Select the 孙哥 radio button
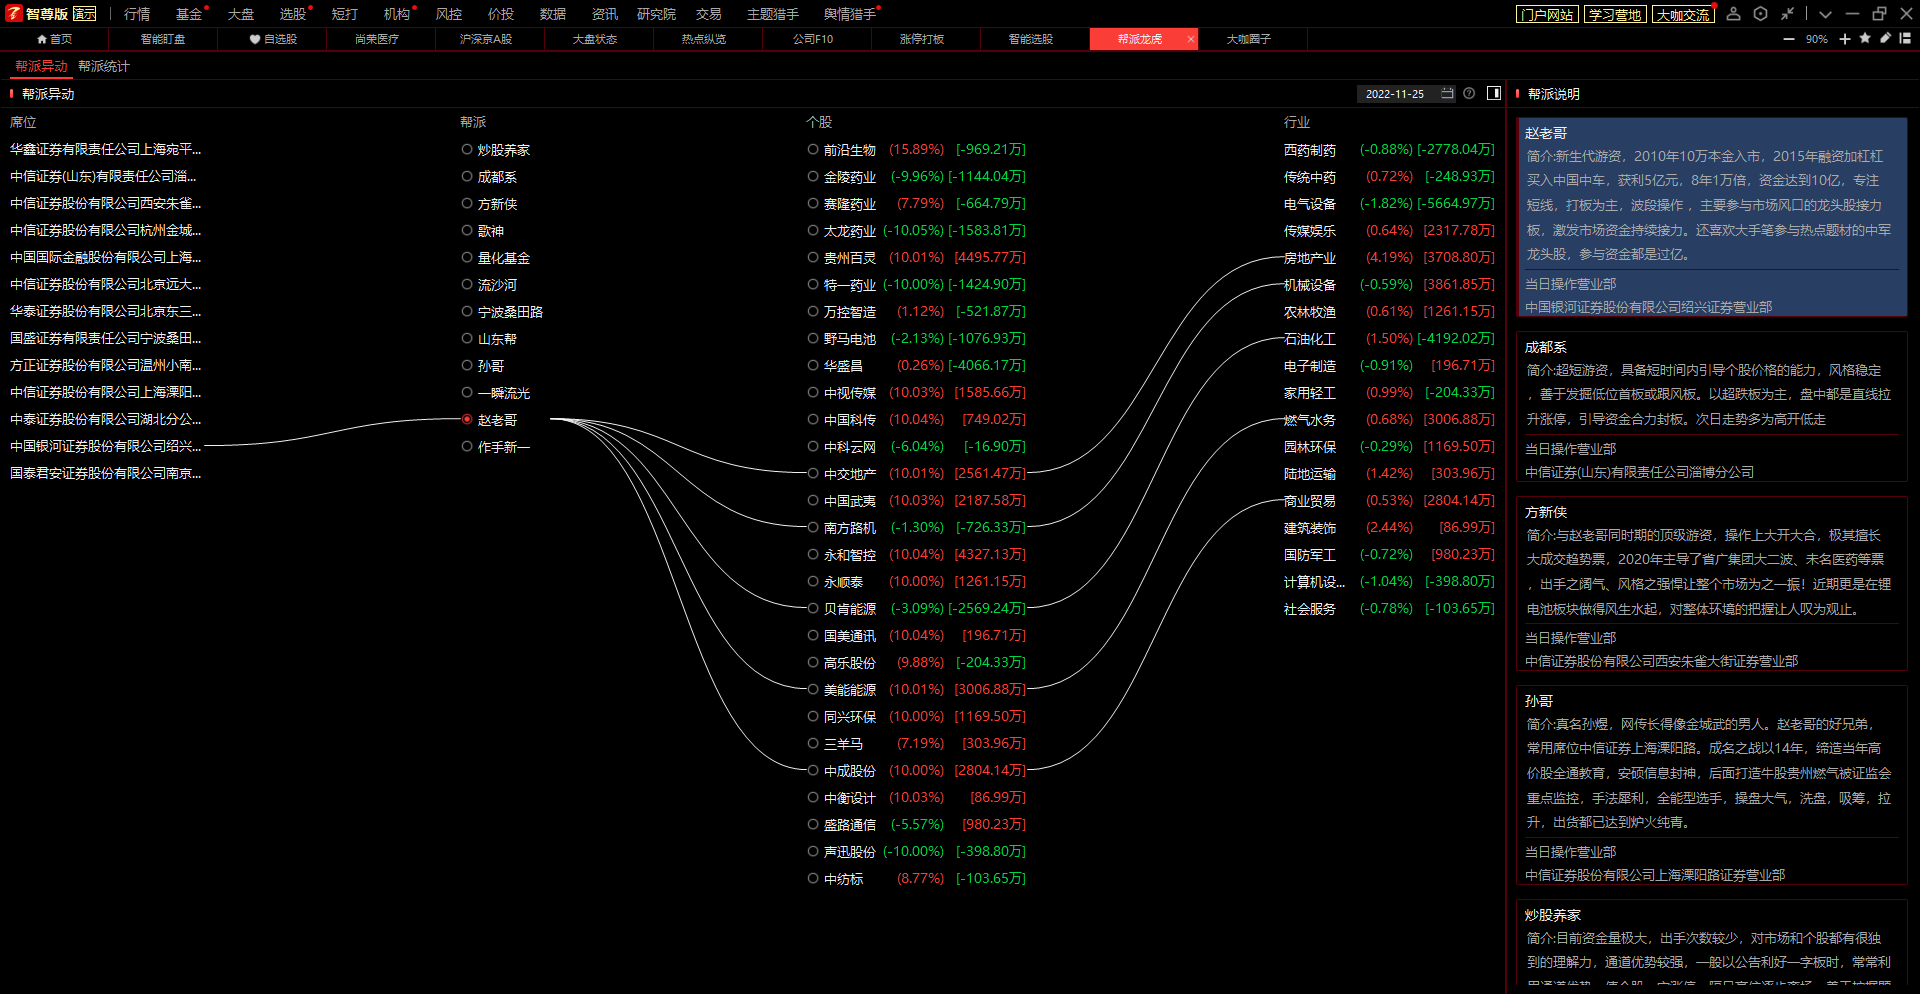The width and height of the screenshot is (1920, 994). click(x=467, y=365)
